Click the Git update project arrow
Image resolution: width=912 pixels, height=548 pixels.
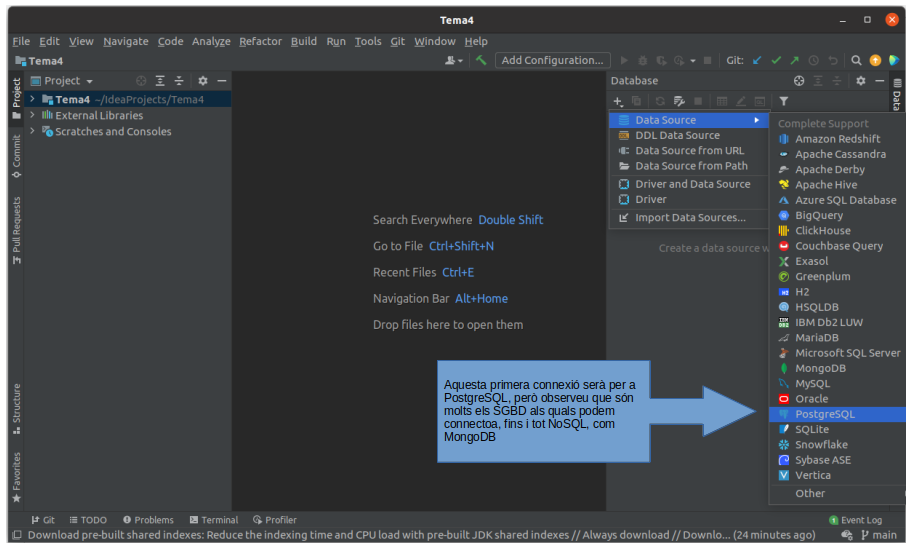[x=757, y=60]
